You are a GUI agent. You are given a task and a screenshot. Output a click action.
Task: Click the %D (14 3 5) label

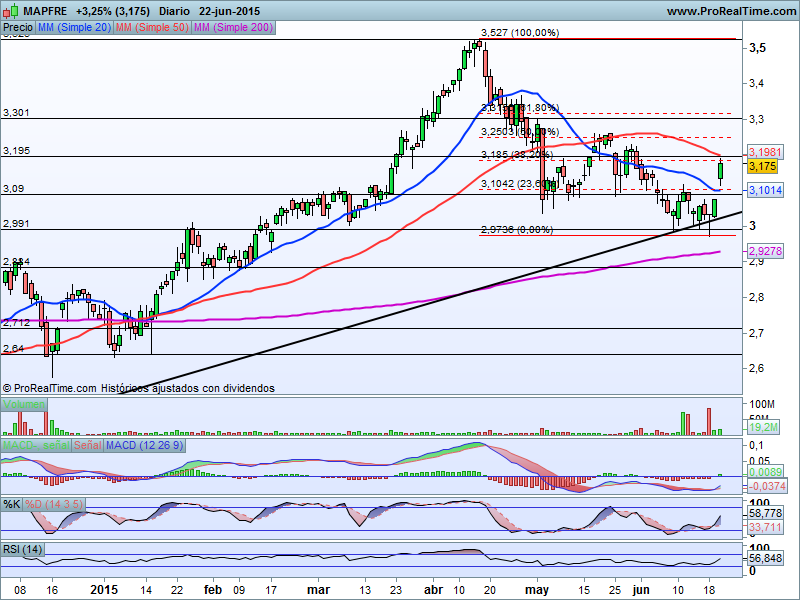tap(54, 505)
